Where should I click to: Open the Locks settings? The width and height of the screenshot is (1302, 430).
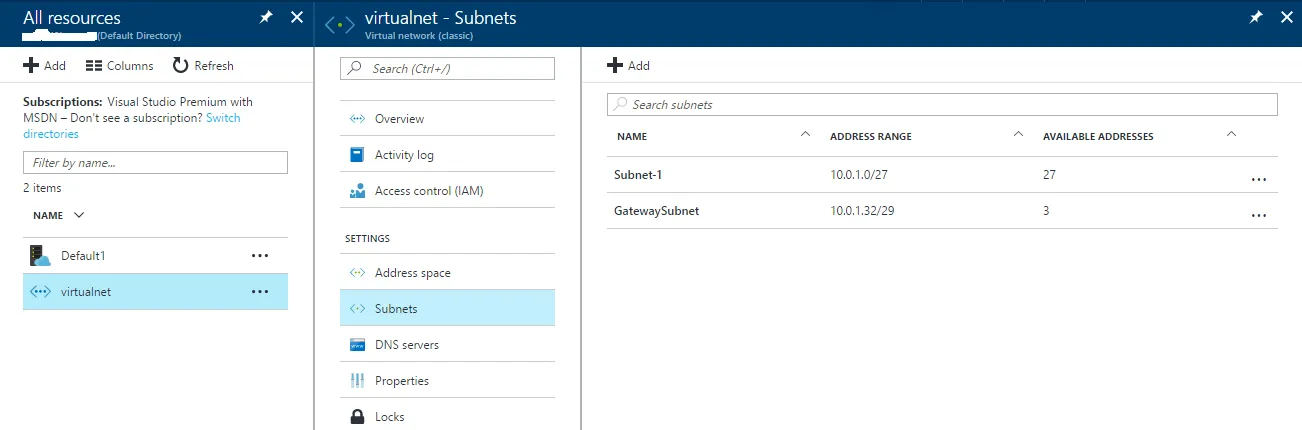(389, 417)
